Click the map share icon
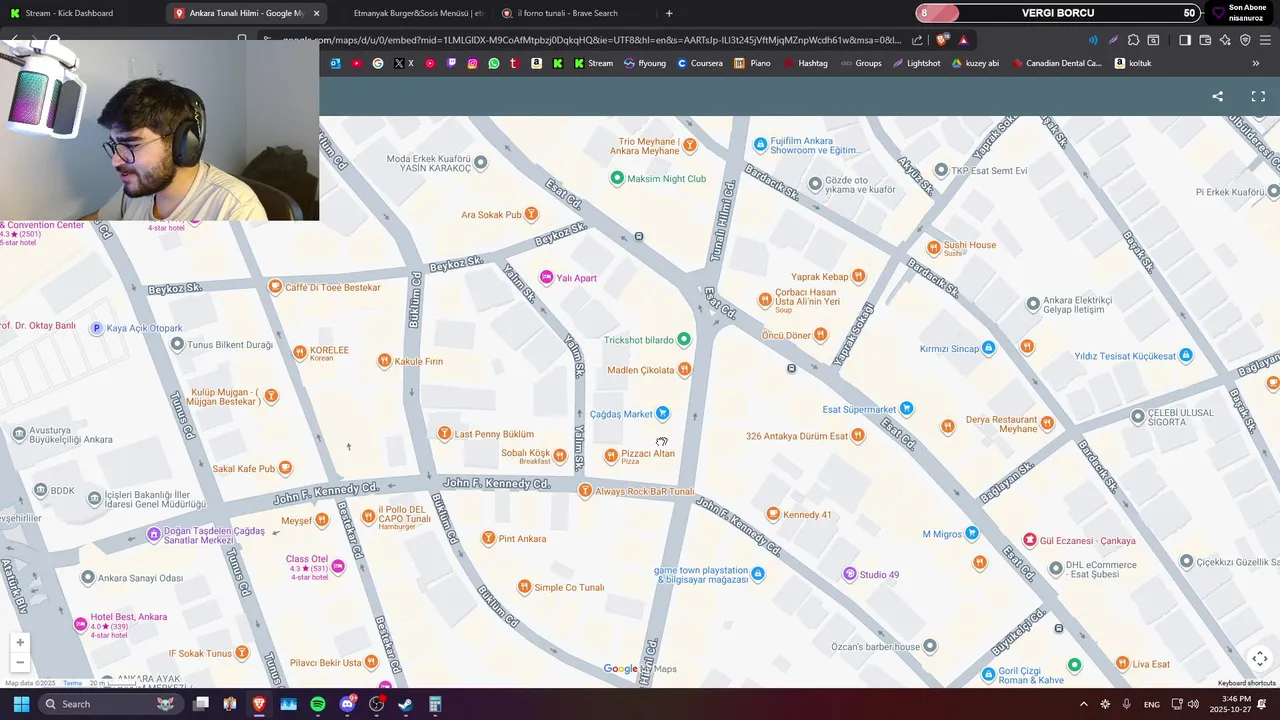The width and height of the screenshot is (1280, 720). [1217, 97]
